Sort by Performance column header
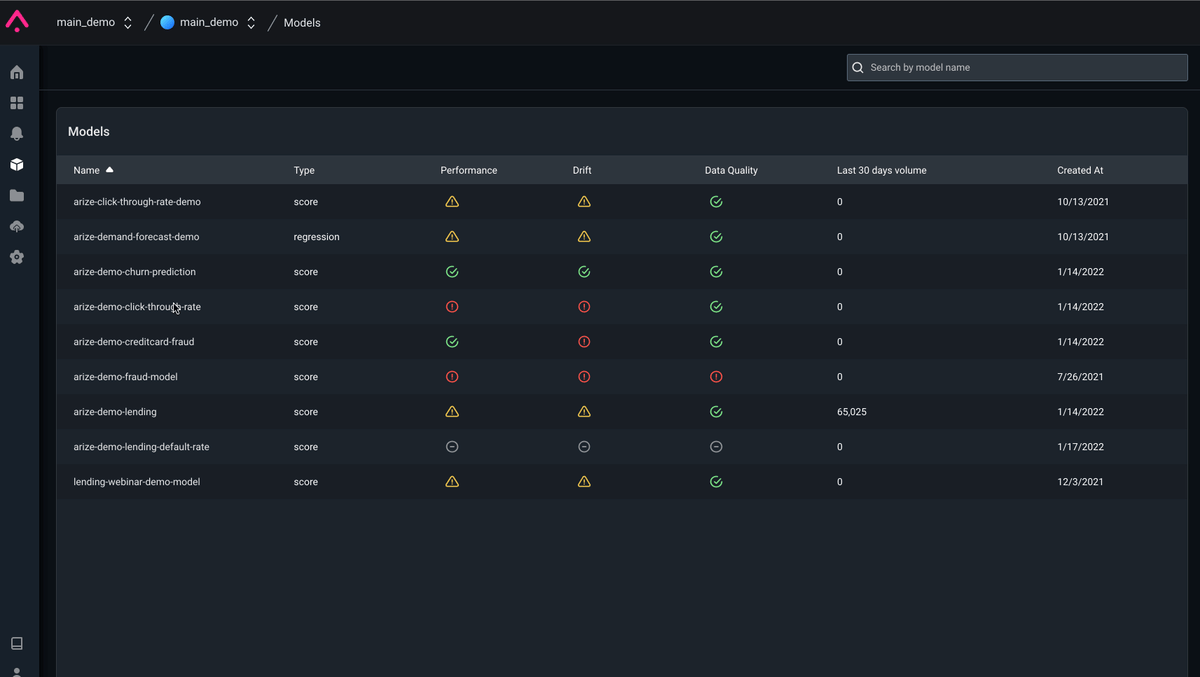This screenshot has width=1200, height=677. click(469, 170)
